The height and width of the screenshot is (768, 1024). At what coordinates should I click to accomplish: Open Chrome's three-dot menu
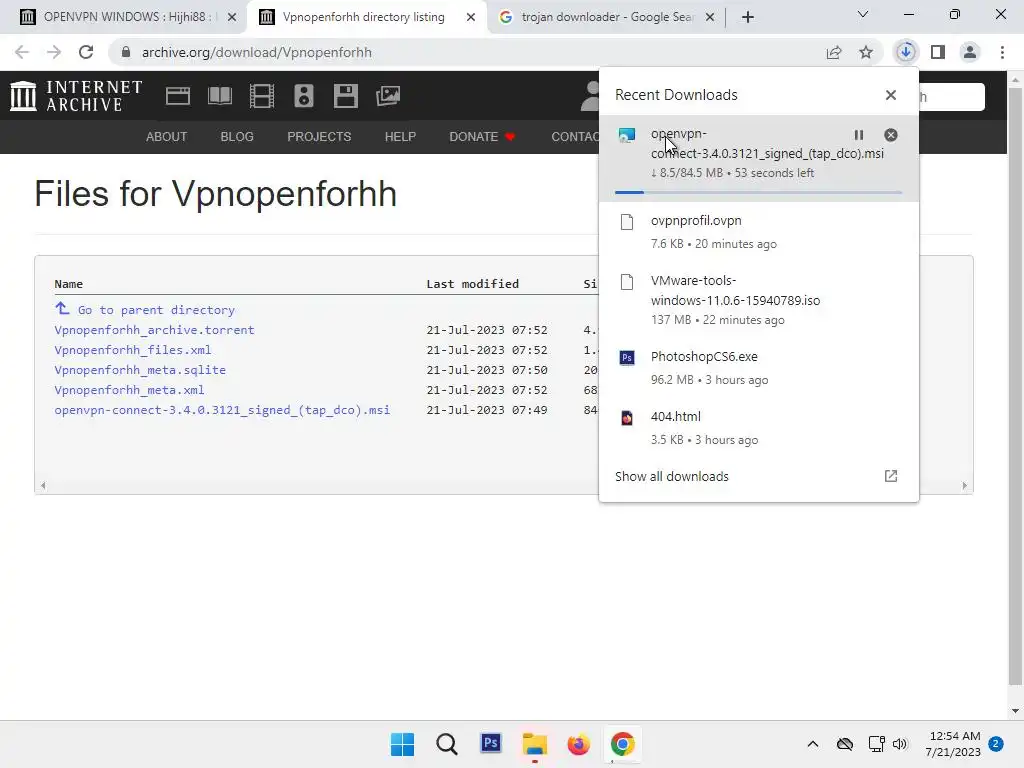(x=1002, y=52)
